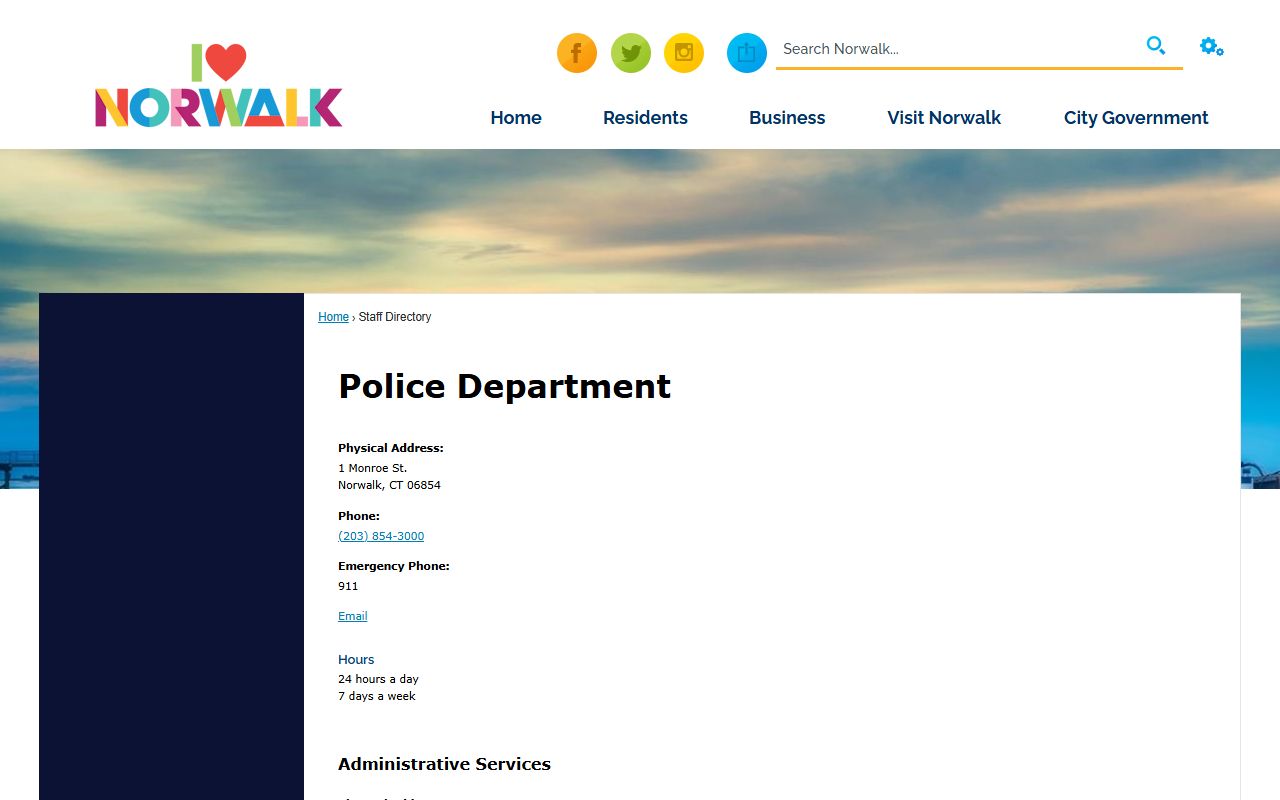Open the Home menu item
The height and width of the screenshot is (800, 1280).
516,118
